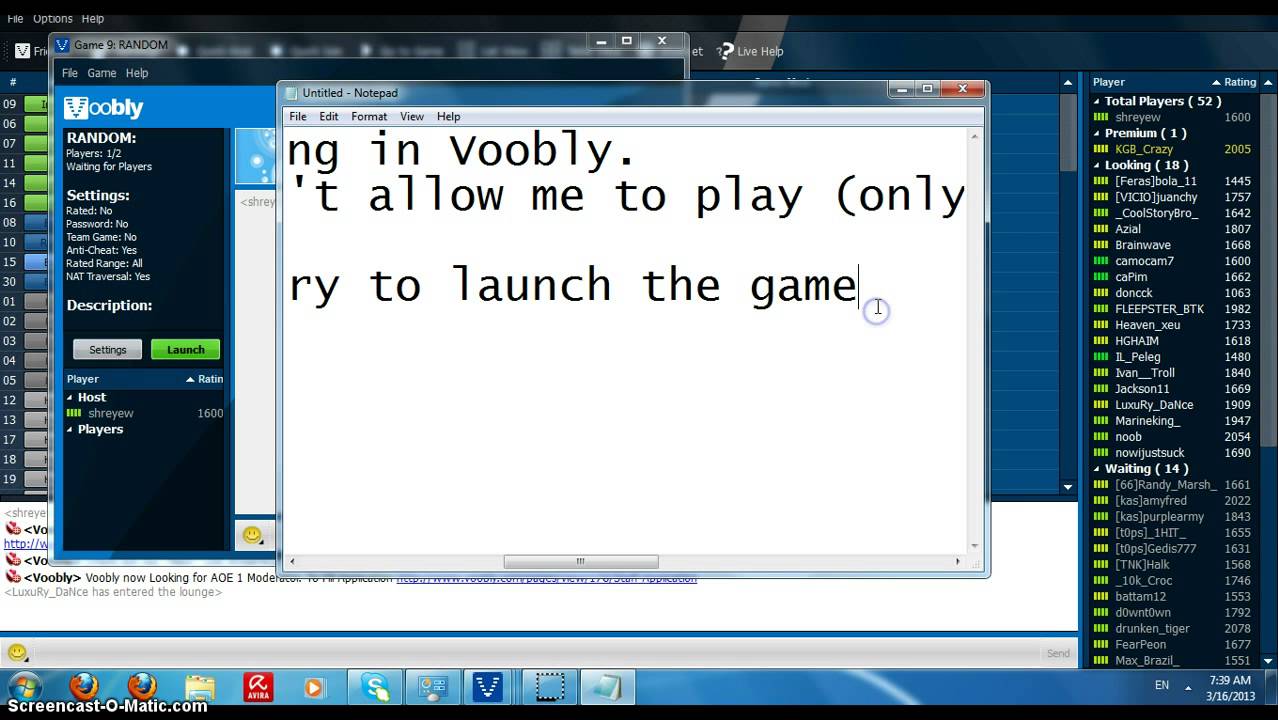Click the Friends V icon in the lobby toolbar

(x=22, y=51)
